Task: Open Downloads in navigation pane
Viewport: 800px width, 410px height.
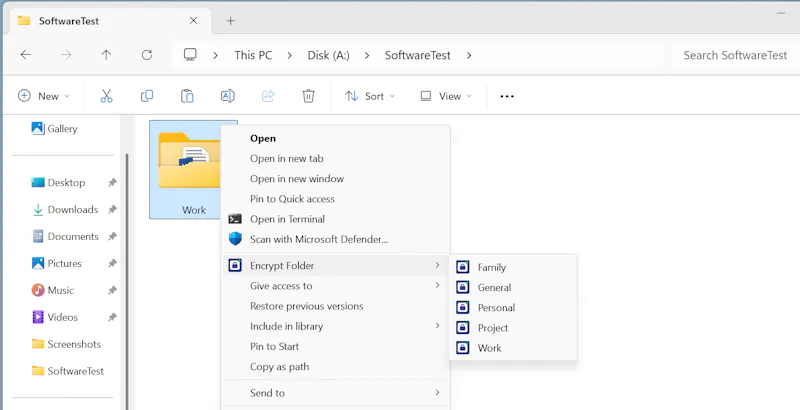Action: (x=65, y=210)
